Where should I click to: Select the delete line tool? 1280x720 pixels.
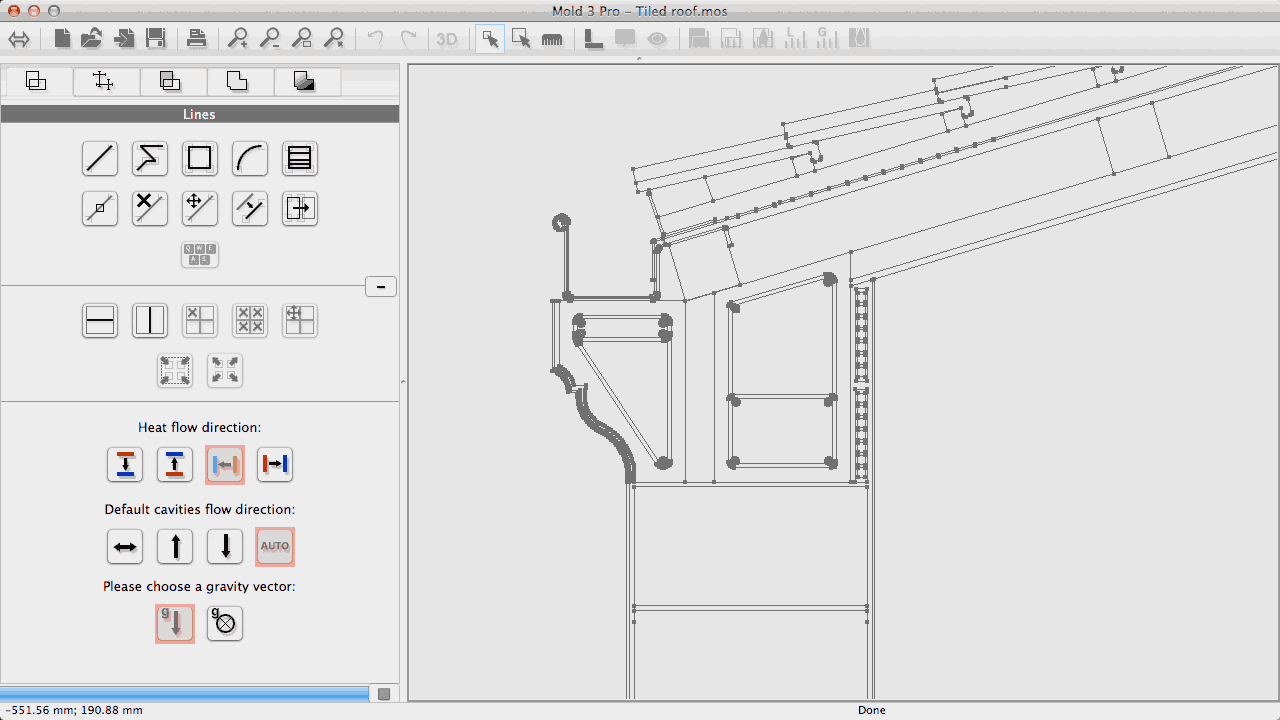point(149,208)
